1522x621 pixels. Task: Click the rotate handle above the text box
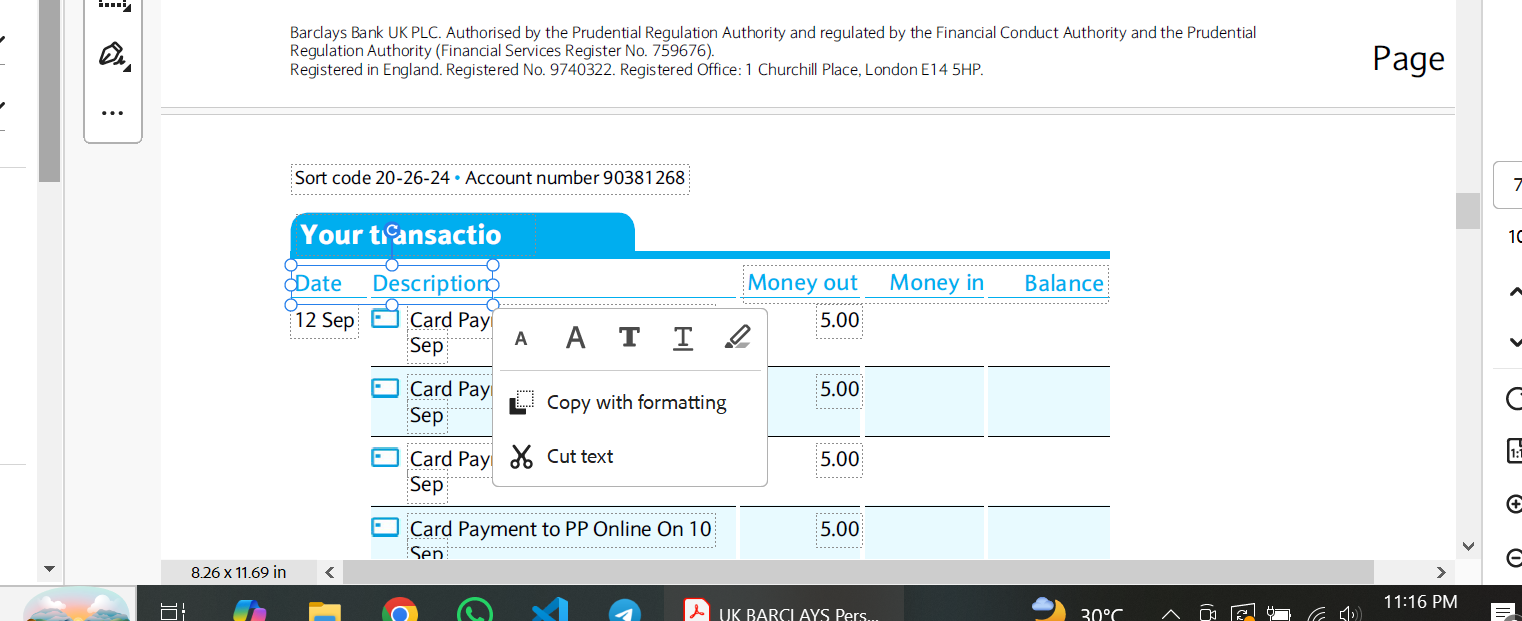point(392,231)
